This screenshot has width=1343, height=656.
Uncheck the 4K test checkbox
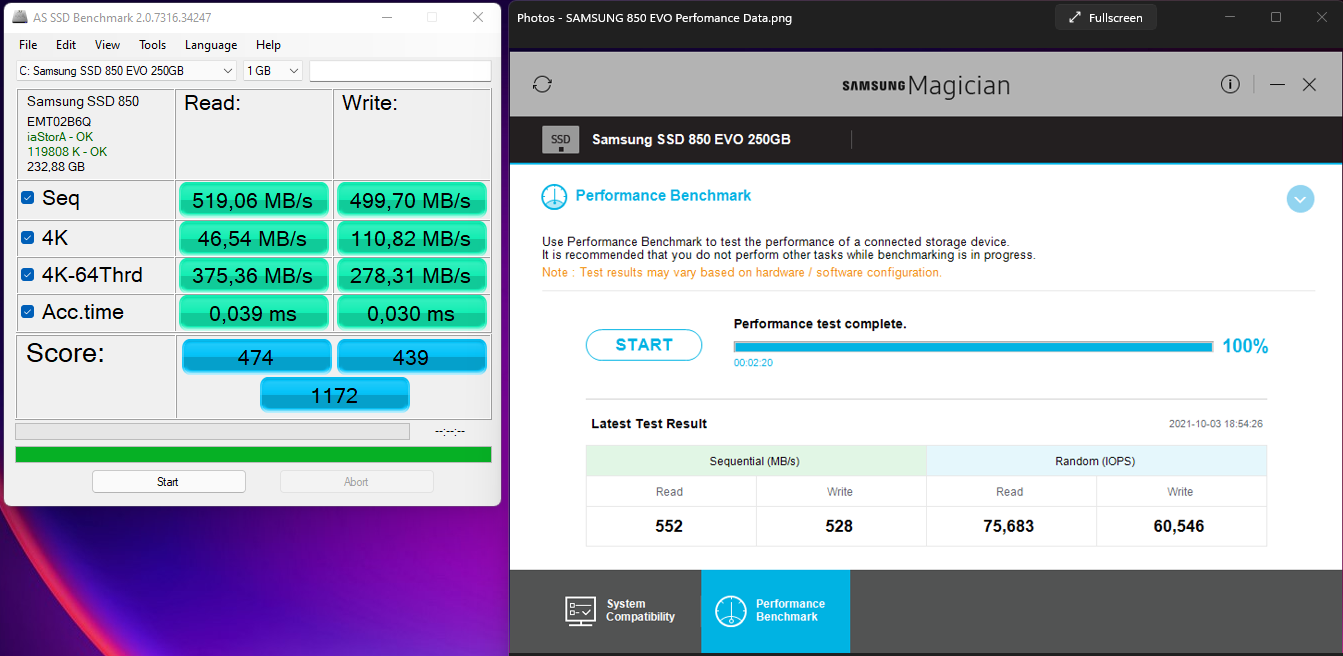pos(28,238)
